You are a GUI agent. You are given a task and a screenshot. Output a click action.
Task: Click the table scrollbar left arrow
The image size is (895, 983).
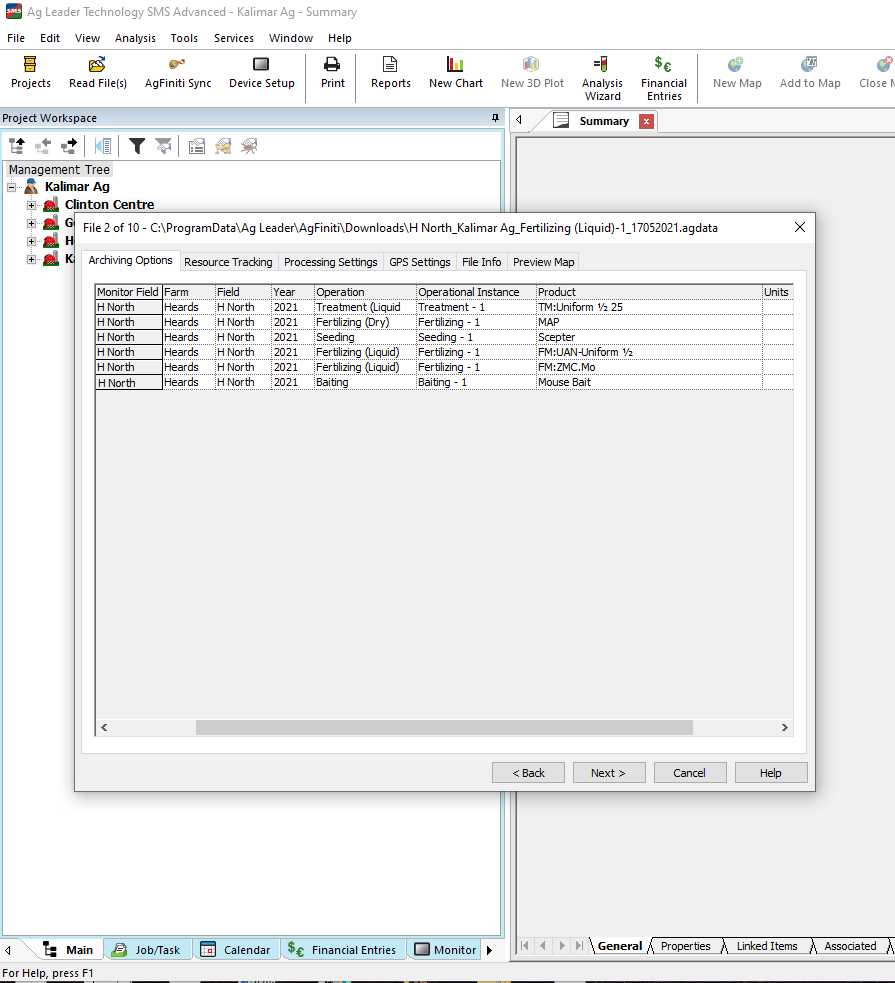104,727
